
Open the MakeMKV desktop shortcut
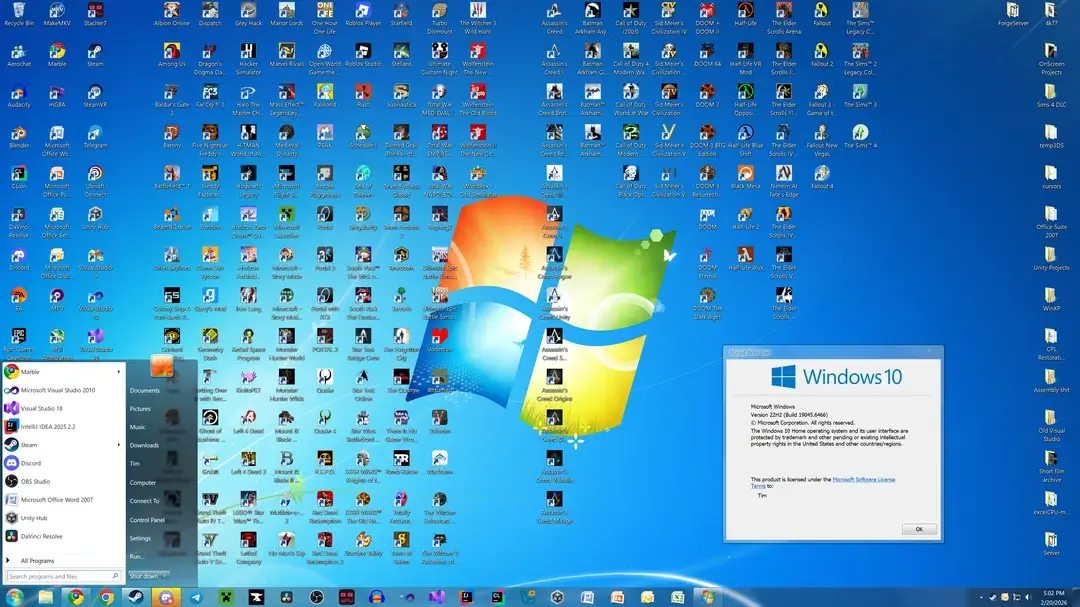point(57,14)
